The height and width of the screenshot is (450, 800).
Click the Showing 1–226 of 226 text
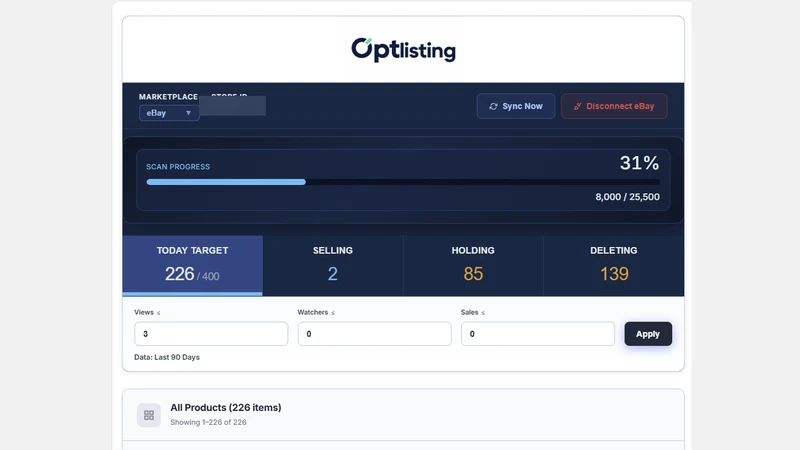208,422
